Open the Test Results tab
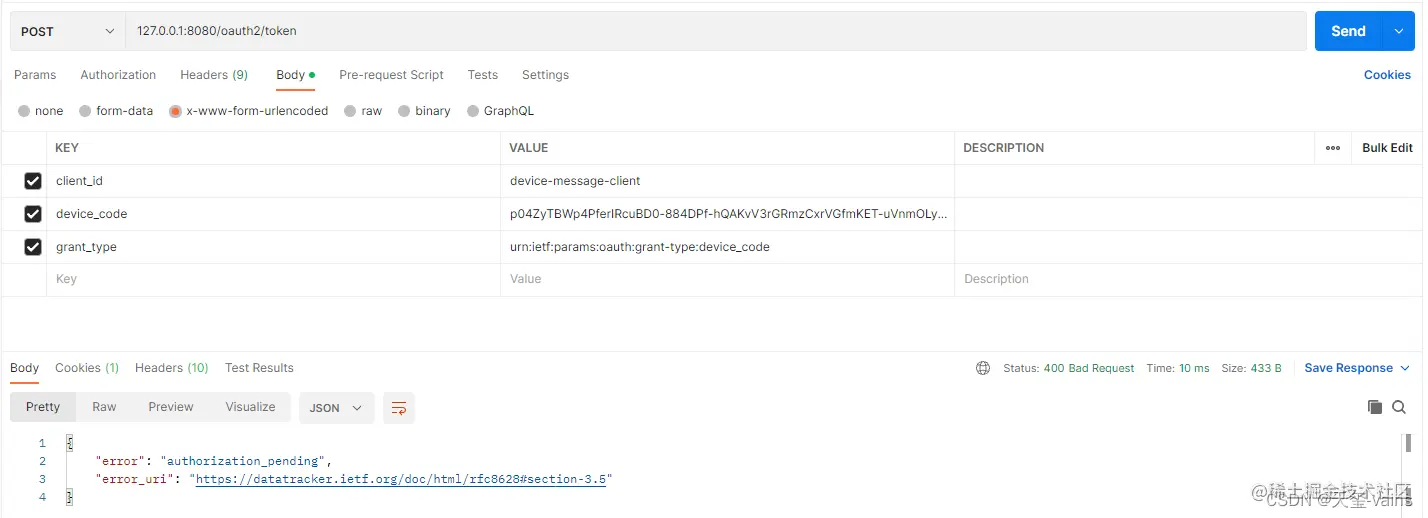 pos(259,368)
